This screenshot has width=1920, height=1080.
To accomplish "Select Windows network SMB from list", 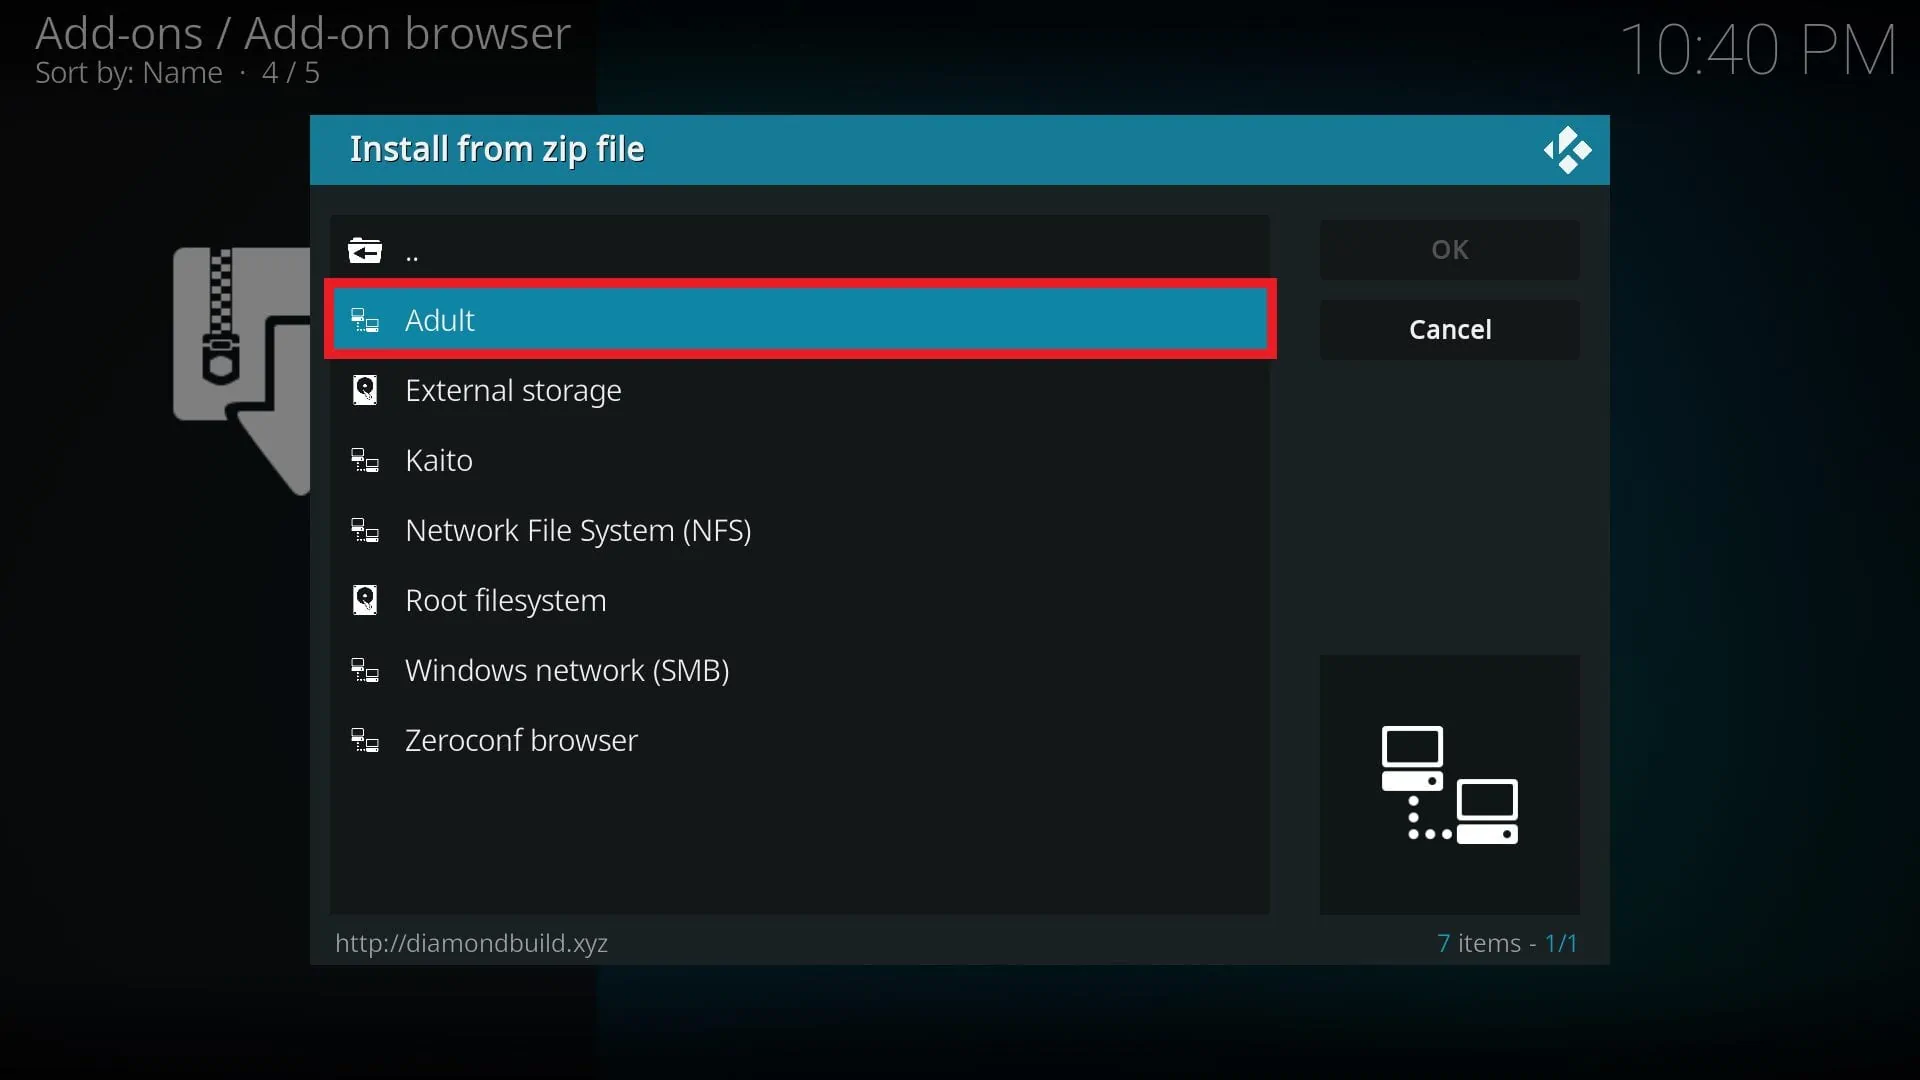I will [567, 669].
